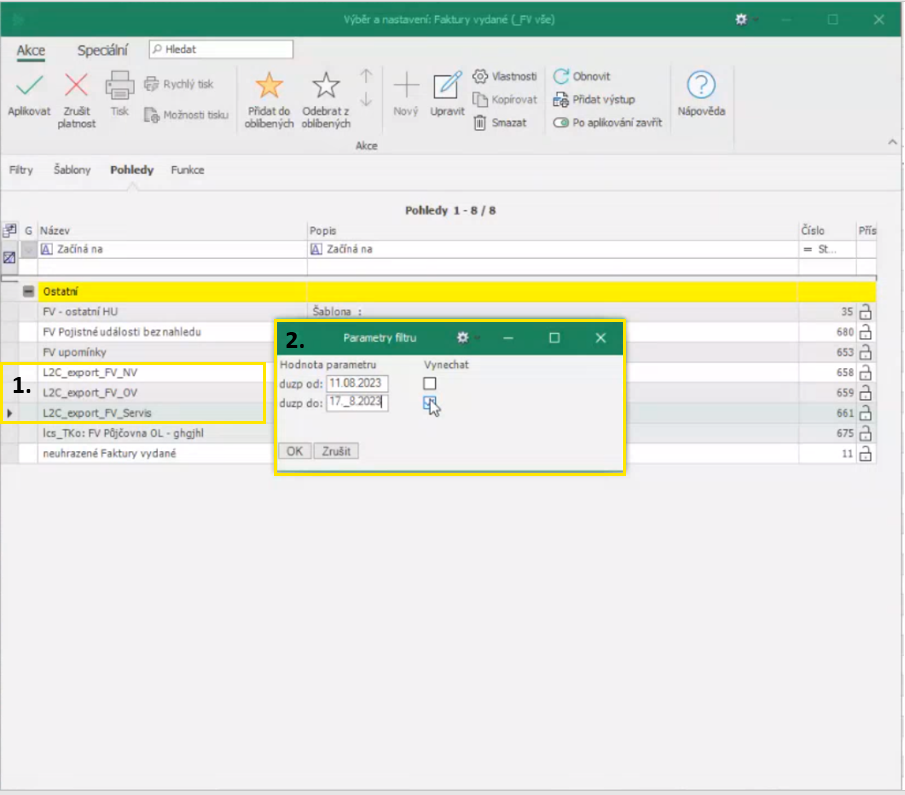Switch to the Šablony tab
Screen dimensions: 905x795
72,170
